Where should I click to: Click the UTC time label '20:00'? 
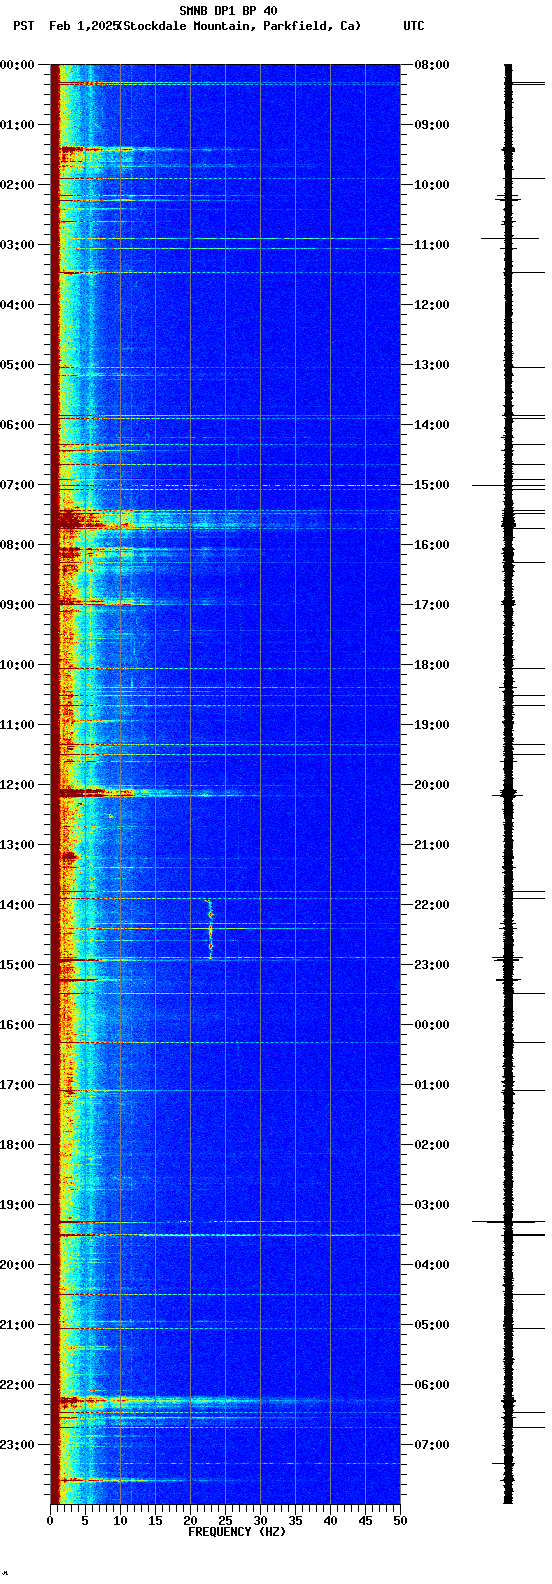coord(432,785)
